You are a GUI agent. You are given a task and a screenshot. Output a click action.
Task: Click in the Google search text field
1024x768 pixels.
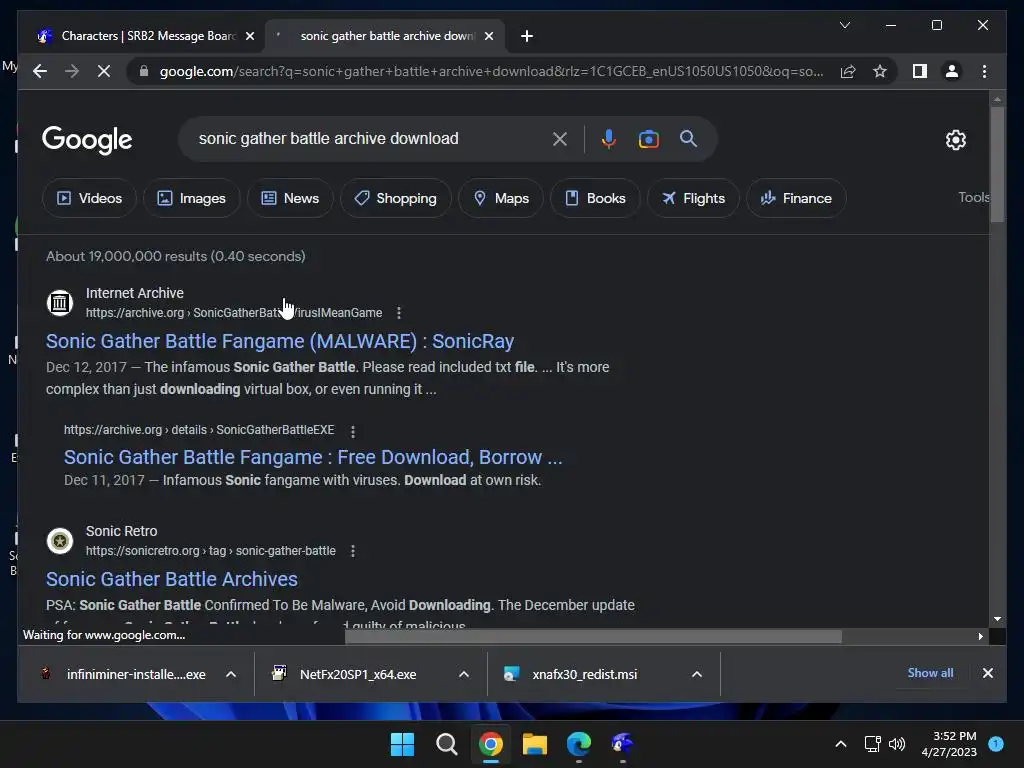point(366,138)
